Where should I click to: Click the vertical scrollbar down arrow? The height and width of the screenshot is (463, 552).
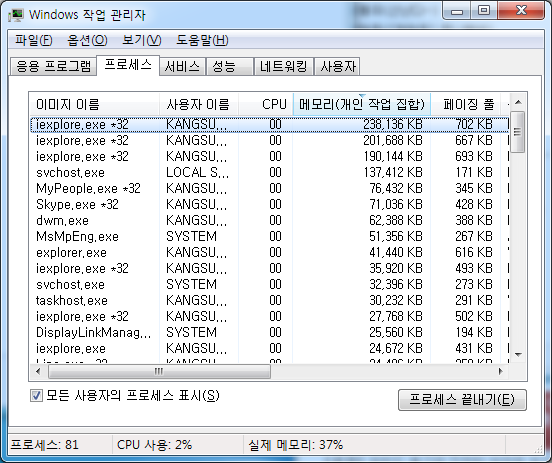518,355
